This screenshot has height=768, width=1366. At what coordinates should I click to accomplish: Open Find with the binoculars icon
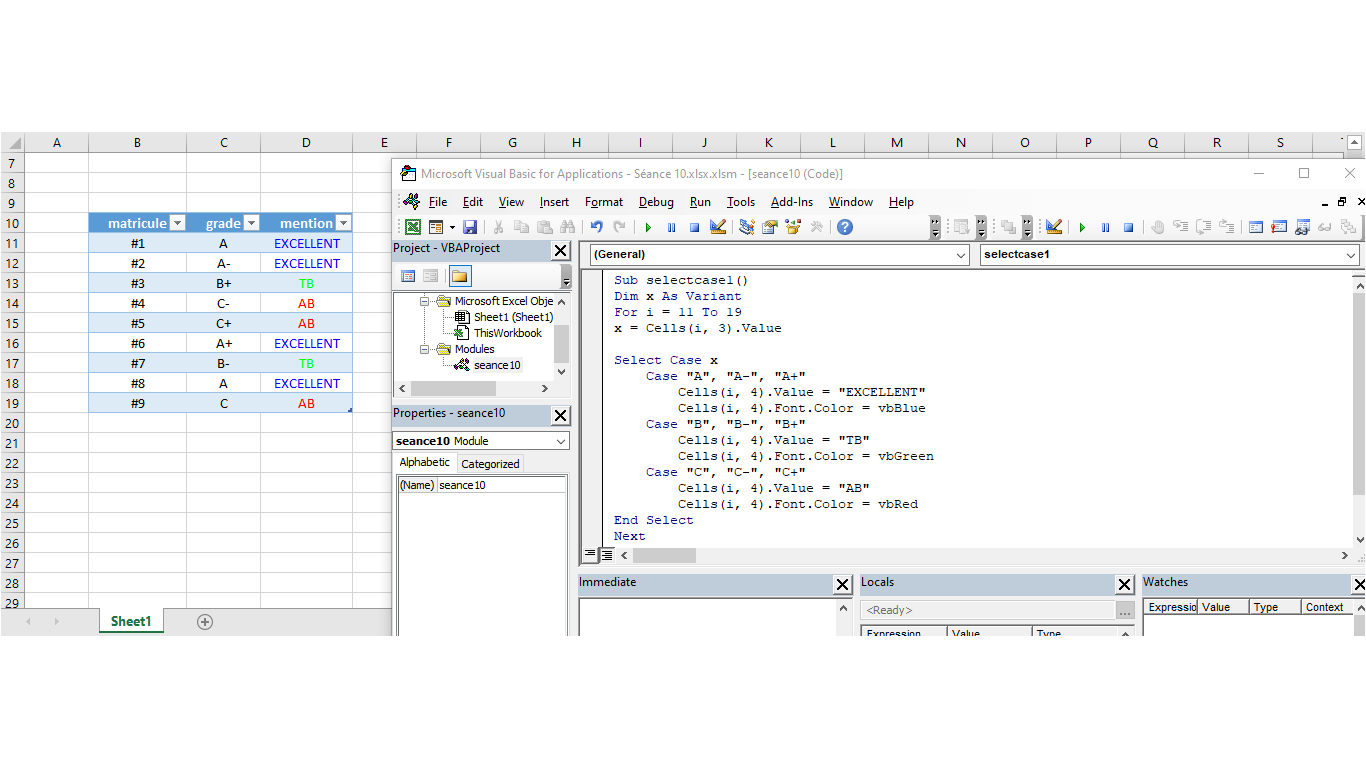click(x=568, y=227)
